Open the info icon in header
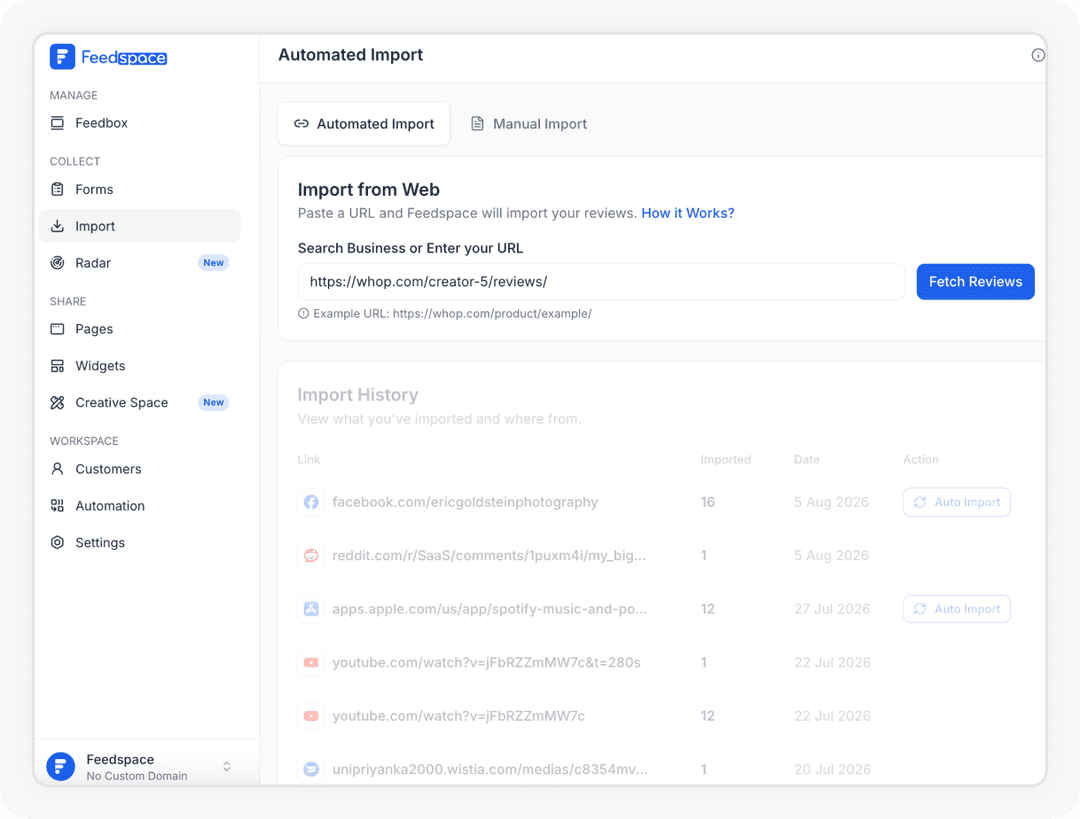Viewport: 1080px width, 819px height. tap(1038, 55)
